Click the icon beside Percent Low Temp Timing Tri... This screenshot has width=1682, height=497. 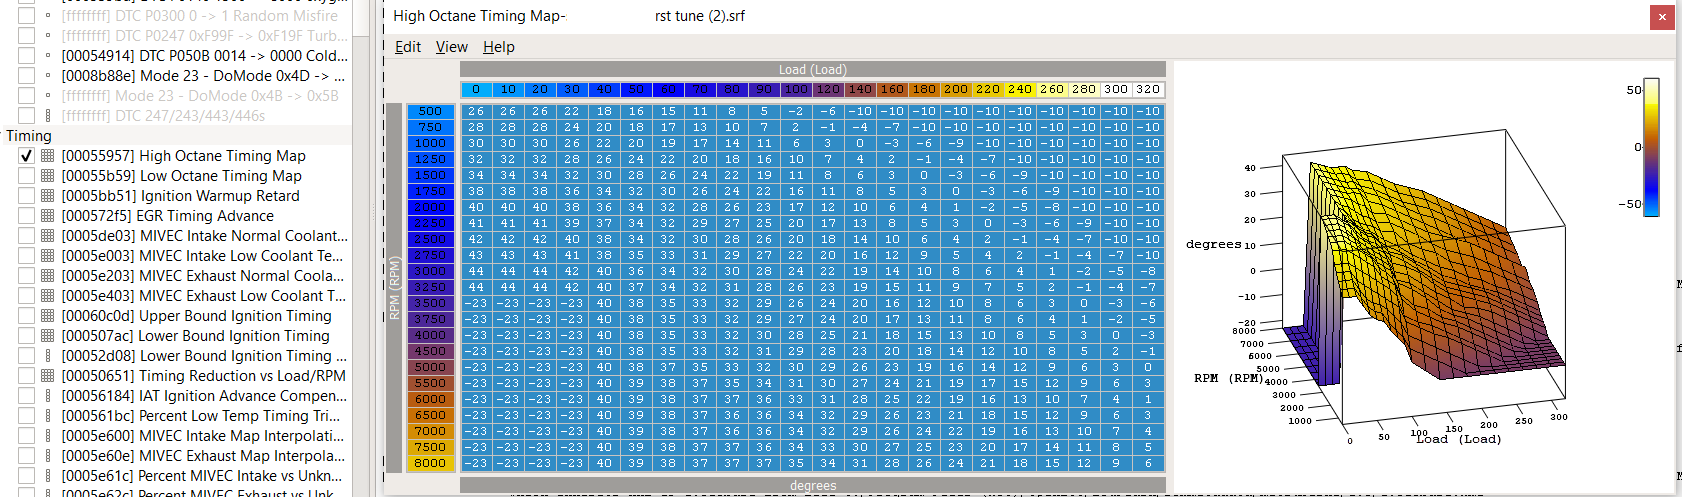click(47, 416)
